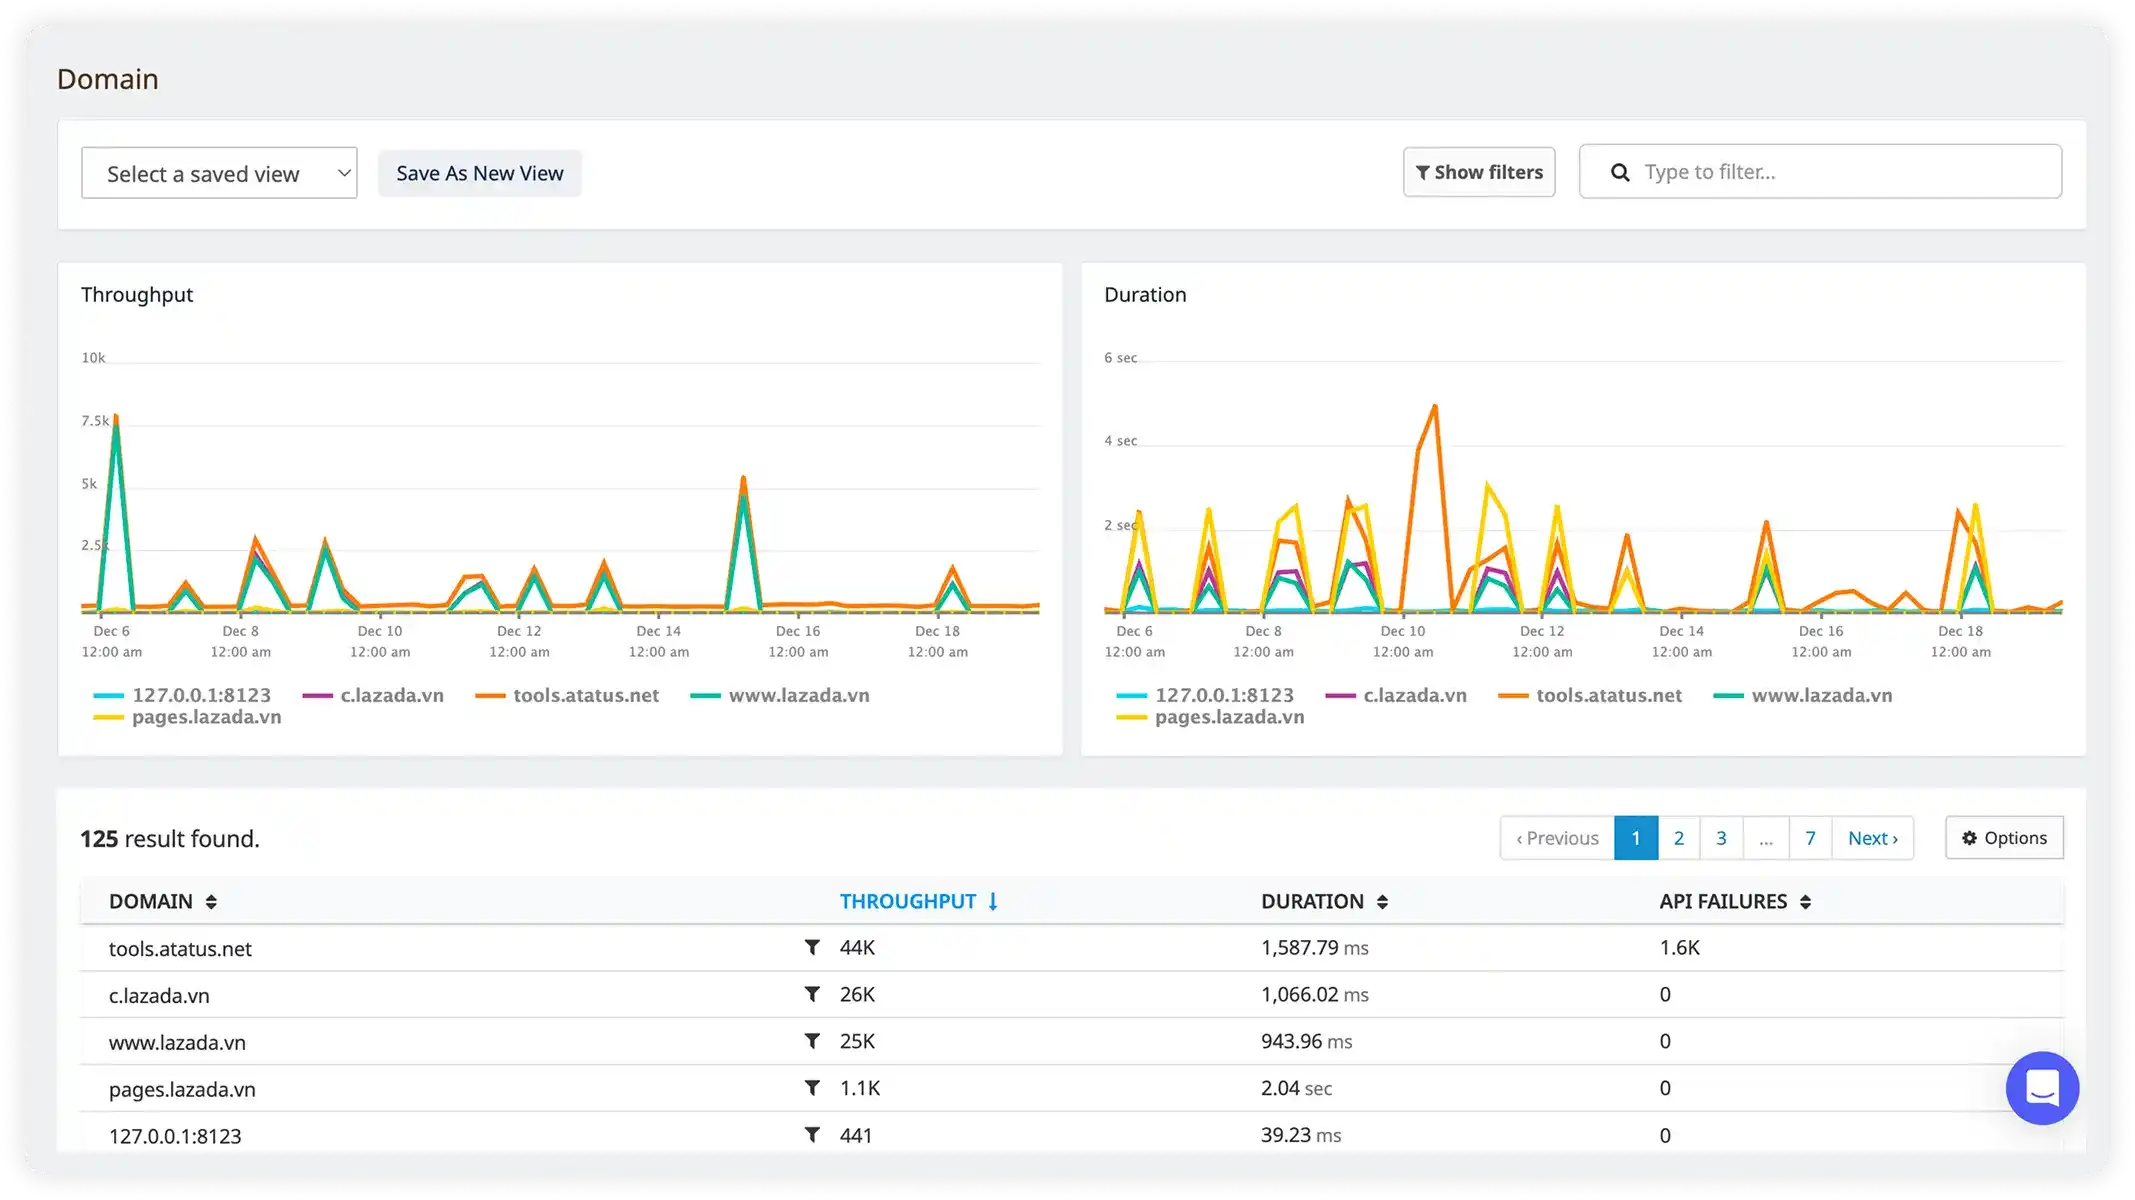The image size is (2135, 1200).
Task: Go to page 2 of results
Action: (1678, 838)
